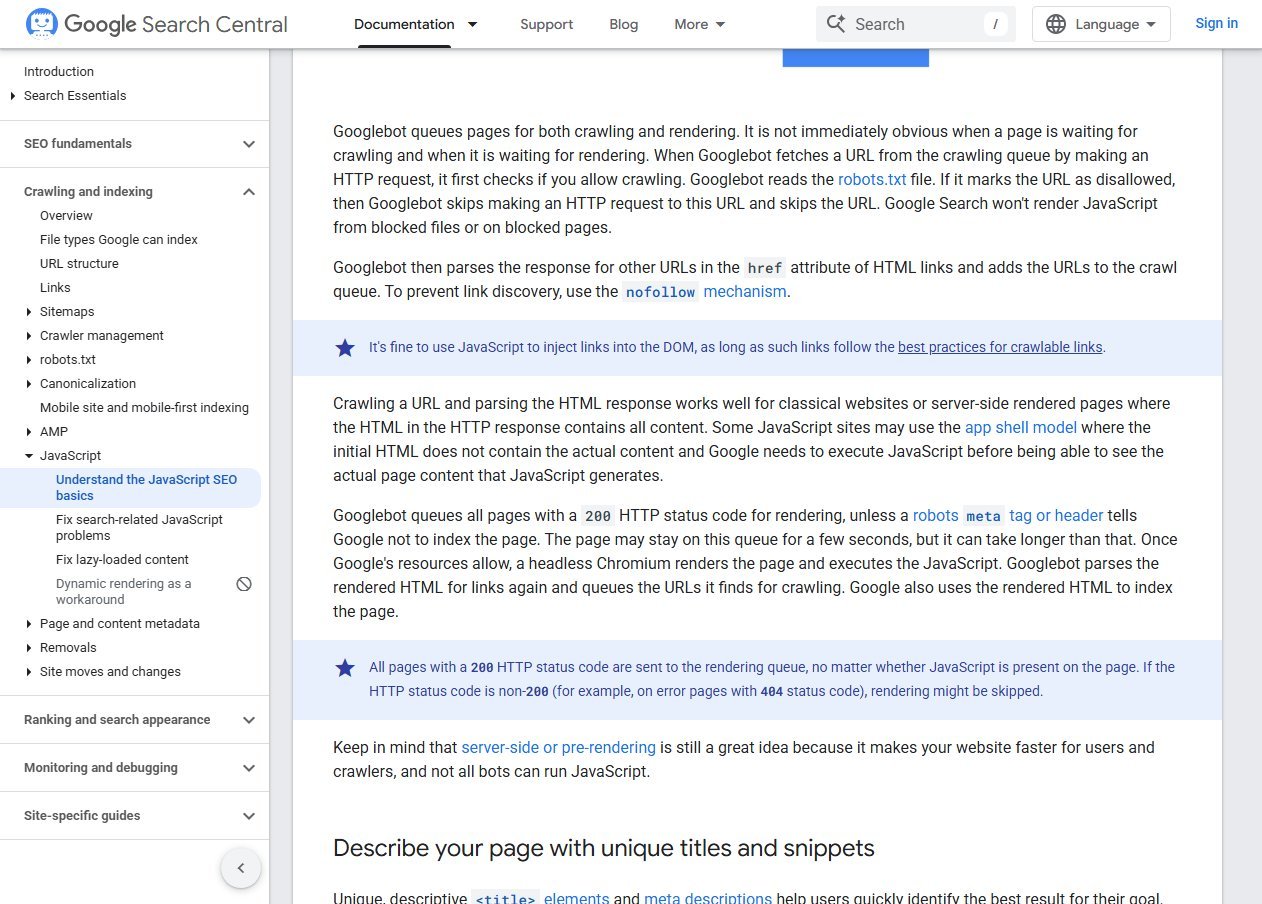Open Fix lazy-loaded content
This screenshot has height=904, width=1262.
coord(122,560)
